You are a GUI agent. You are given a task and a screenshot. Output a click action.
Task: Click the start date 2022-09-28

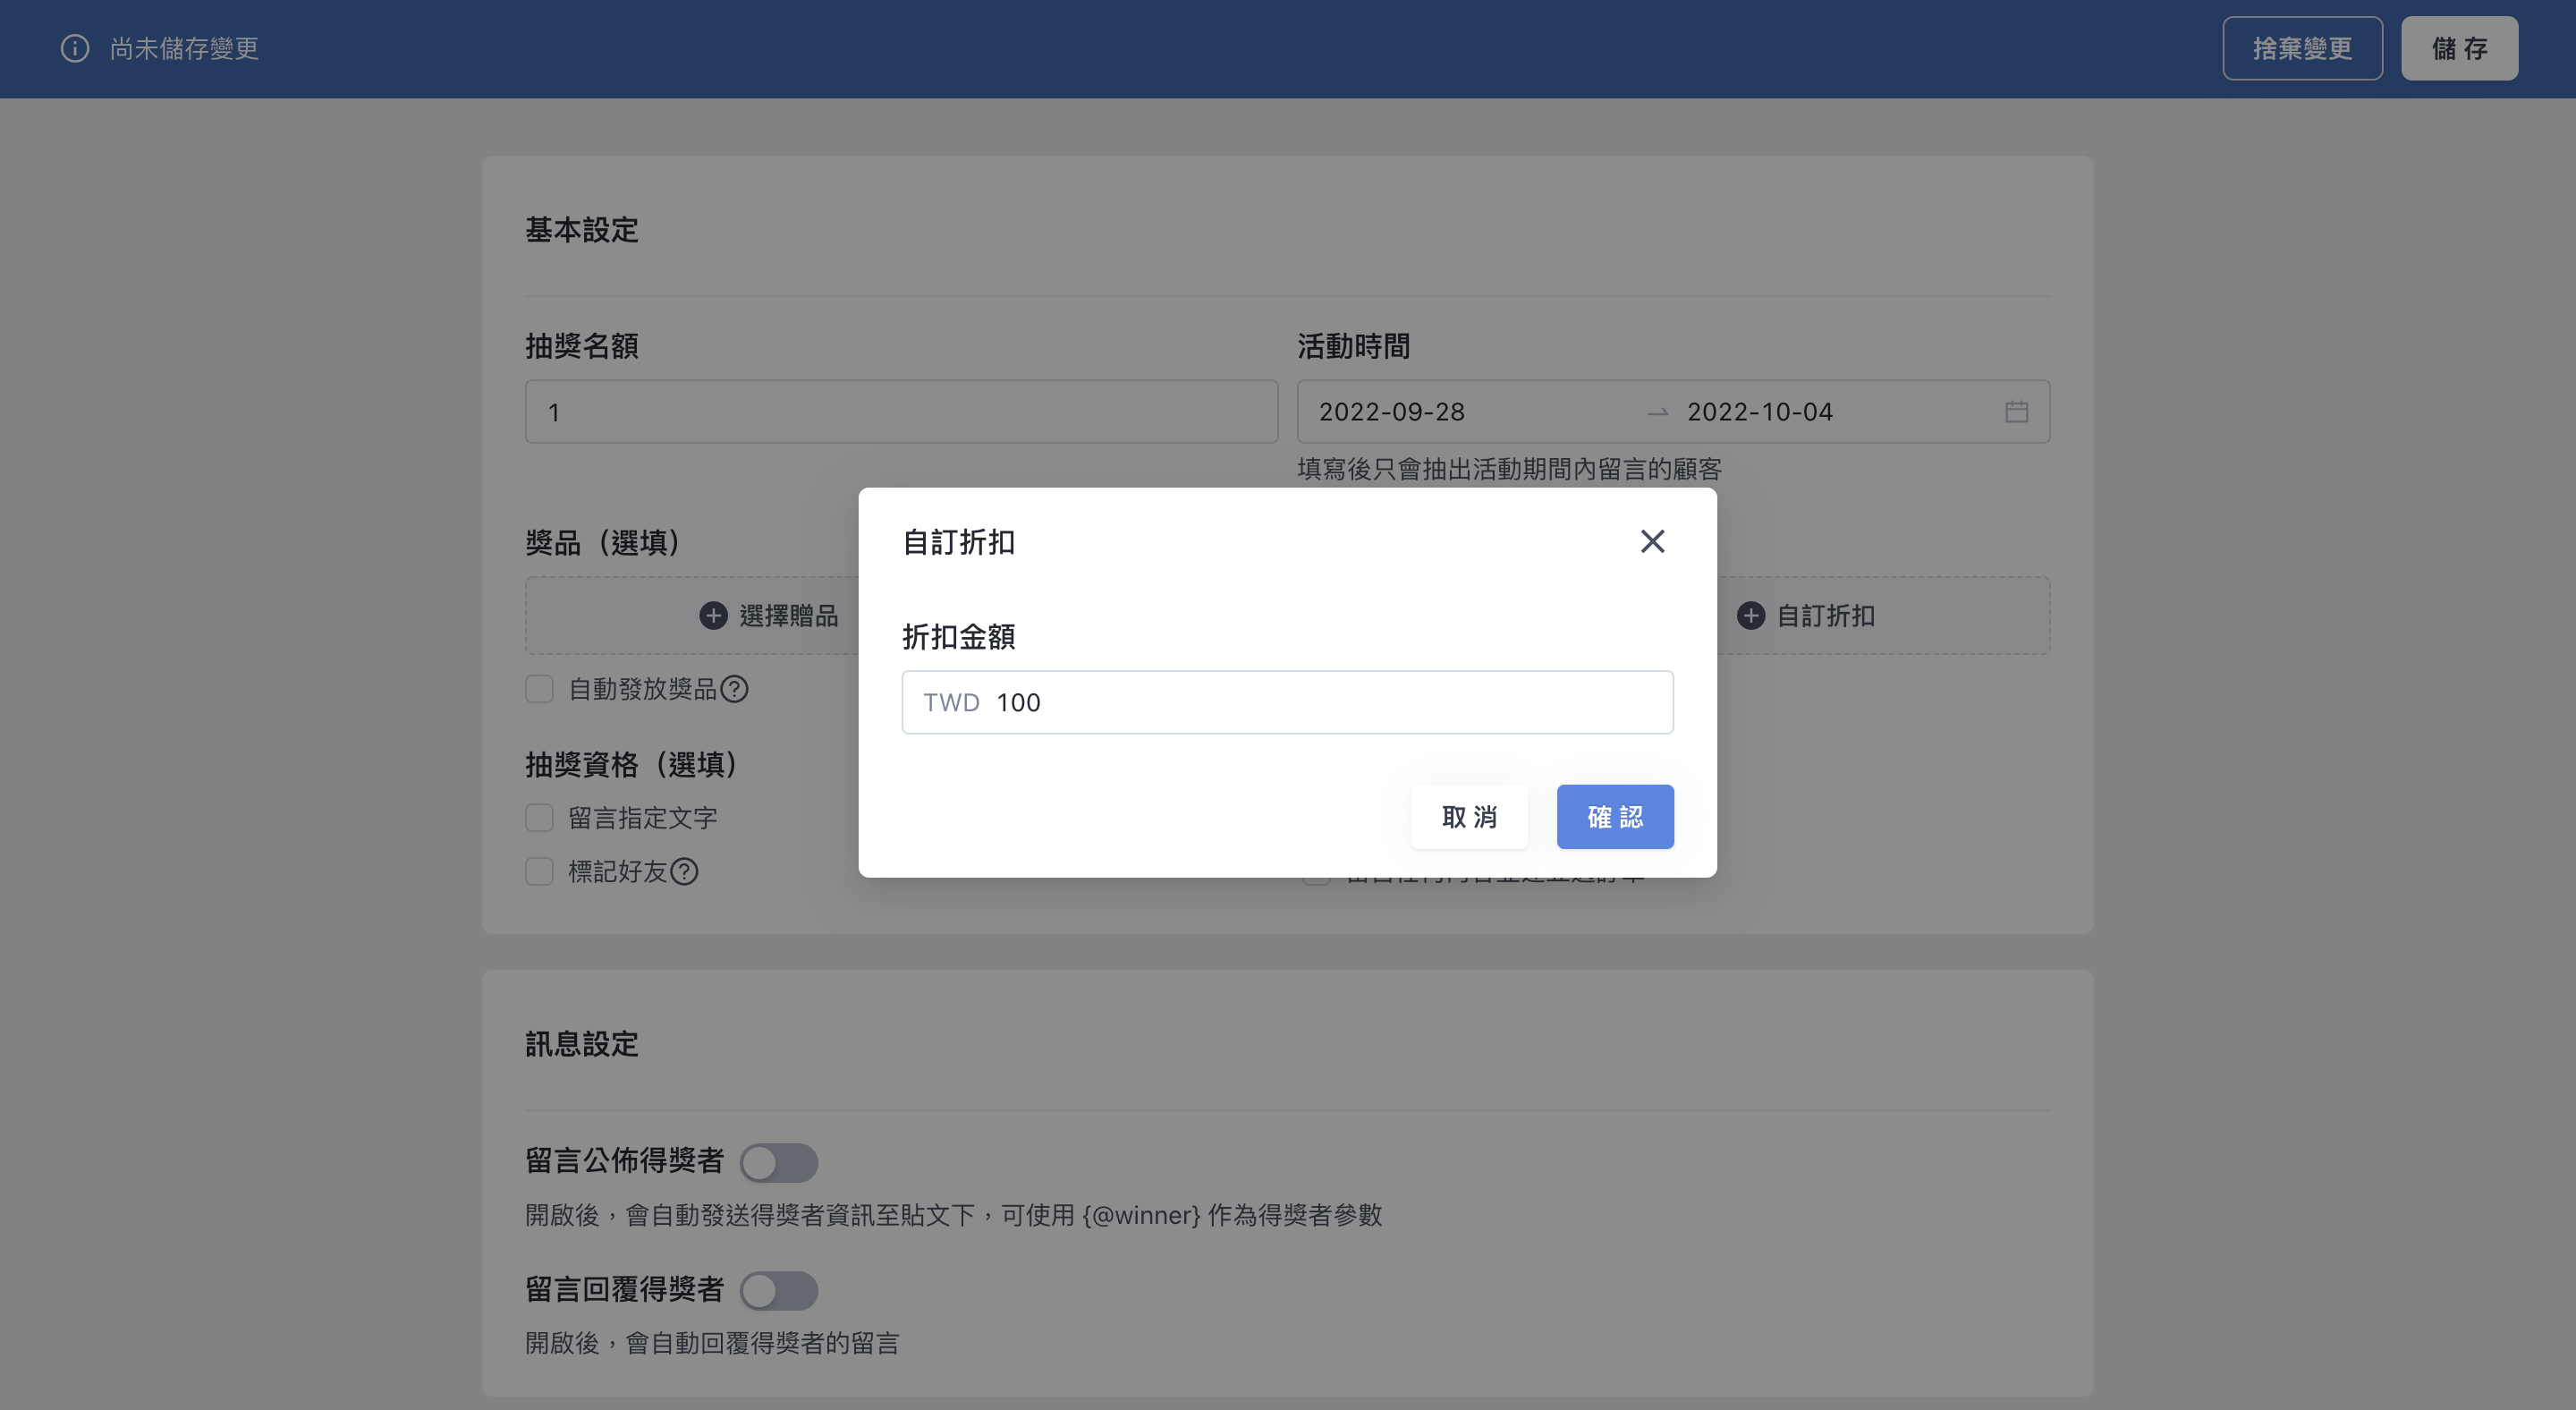1391,411
